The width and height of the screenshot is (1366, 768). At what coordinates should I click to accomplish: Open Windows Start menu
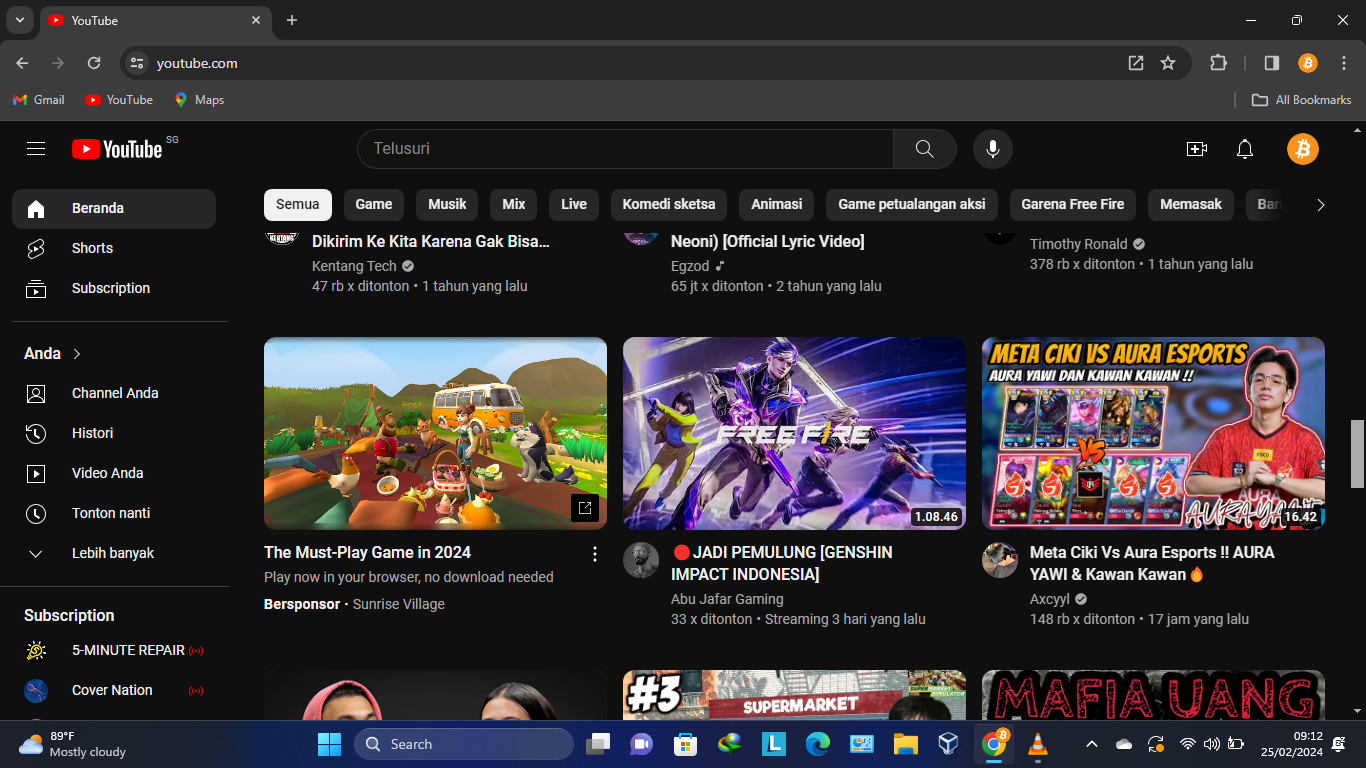tap(329, 744)
